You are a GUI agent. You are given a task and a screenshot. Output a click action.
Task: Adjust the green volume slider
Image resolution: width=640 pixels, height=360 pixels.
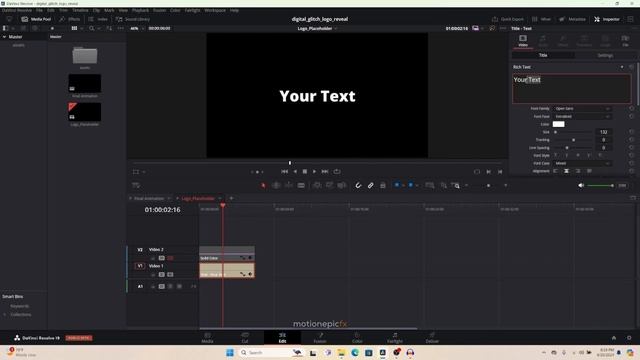pos(600,186)
